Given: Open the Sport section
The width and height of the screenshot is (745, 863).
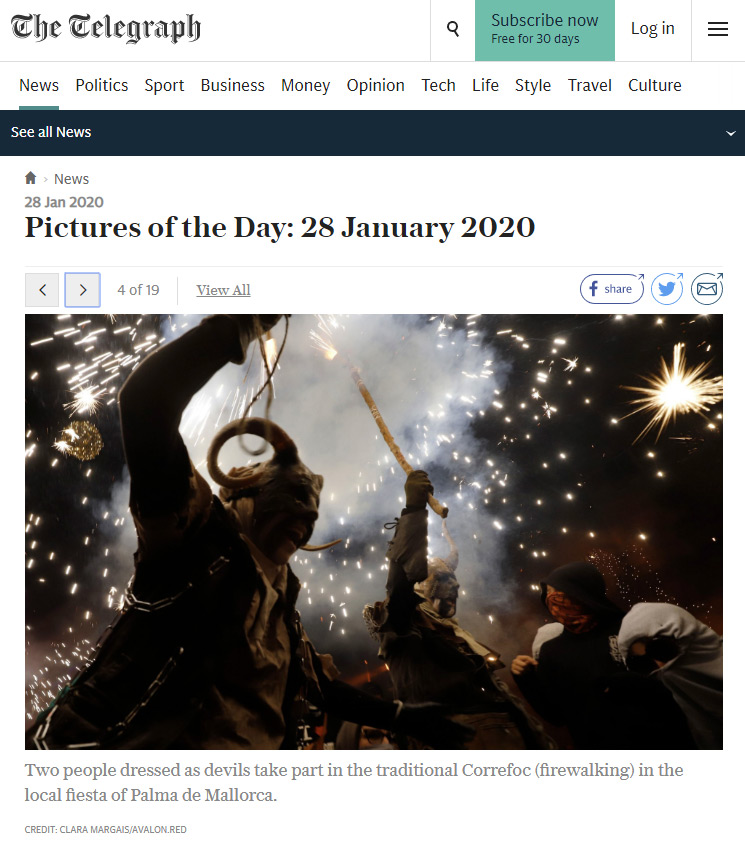Looking at the screenshot, I should 164,85.
